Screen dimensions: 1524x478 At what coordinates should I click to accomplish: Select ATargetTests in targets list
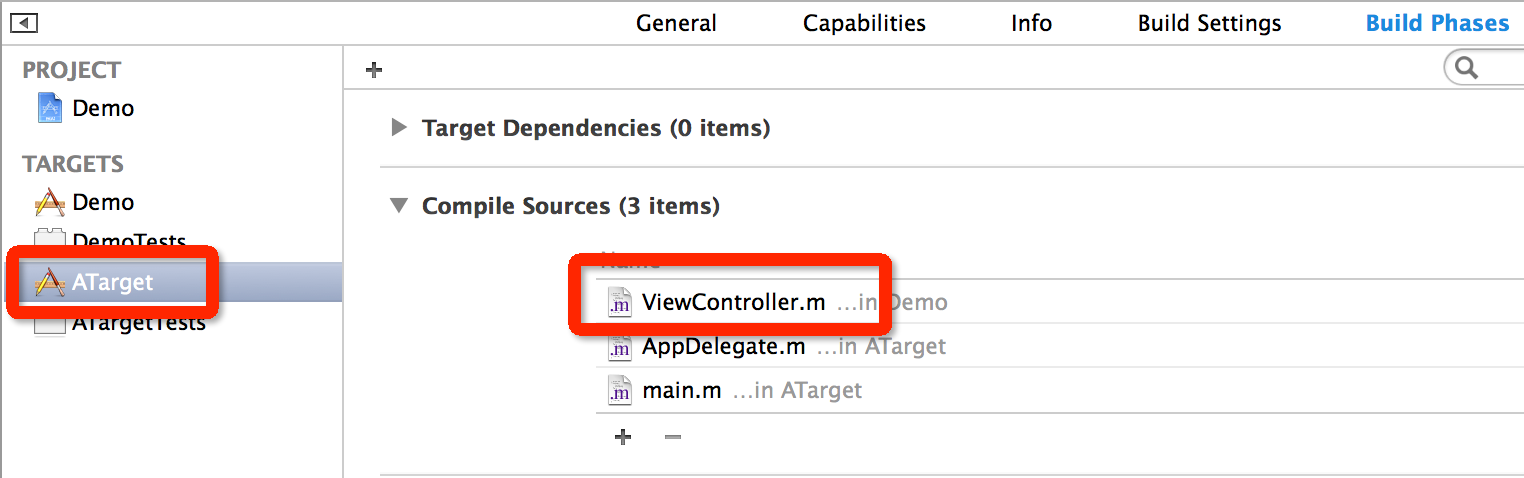pyautogui.click(x=139, y=323)
